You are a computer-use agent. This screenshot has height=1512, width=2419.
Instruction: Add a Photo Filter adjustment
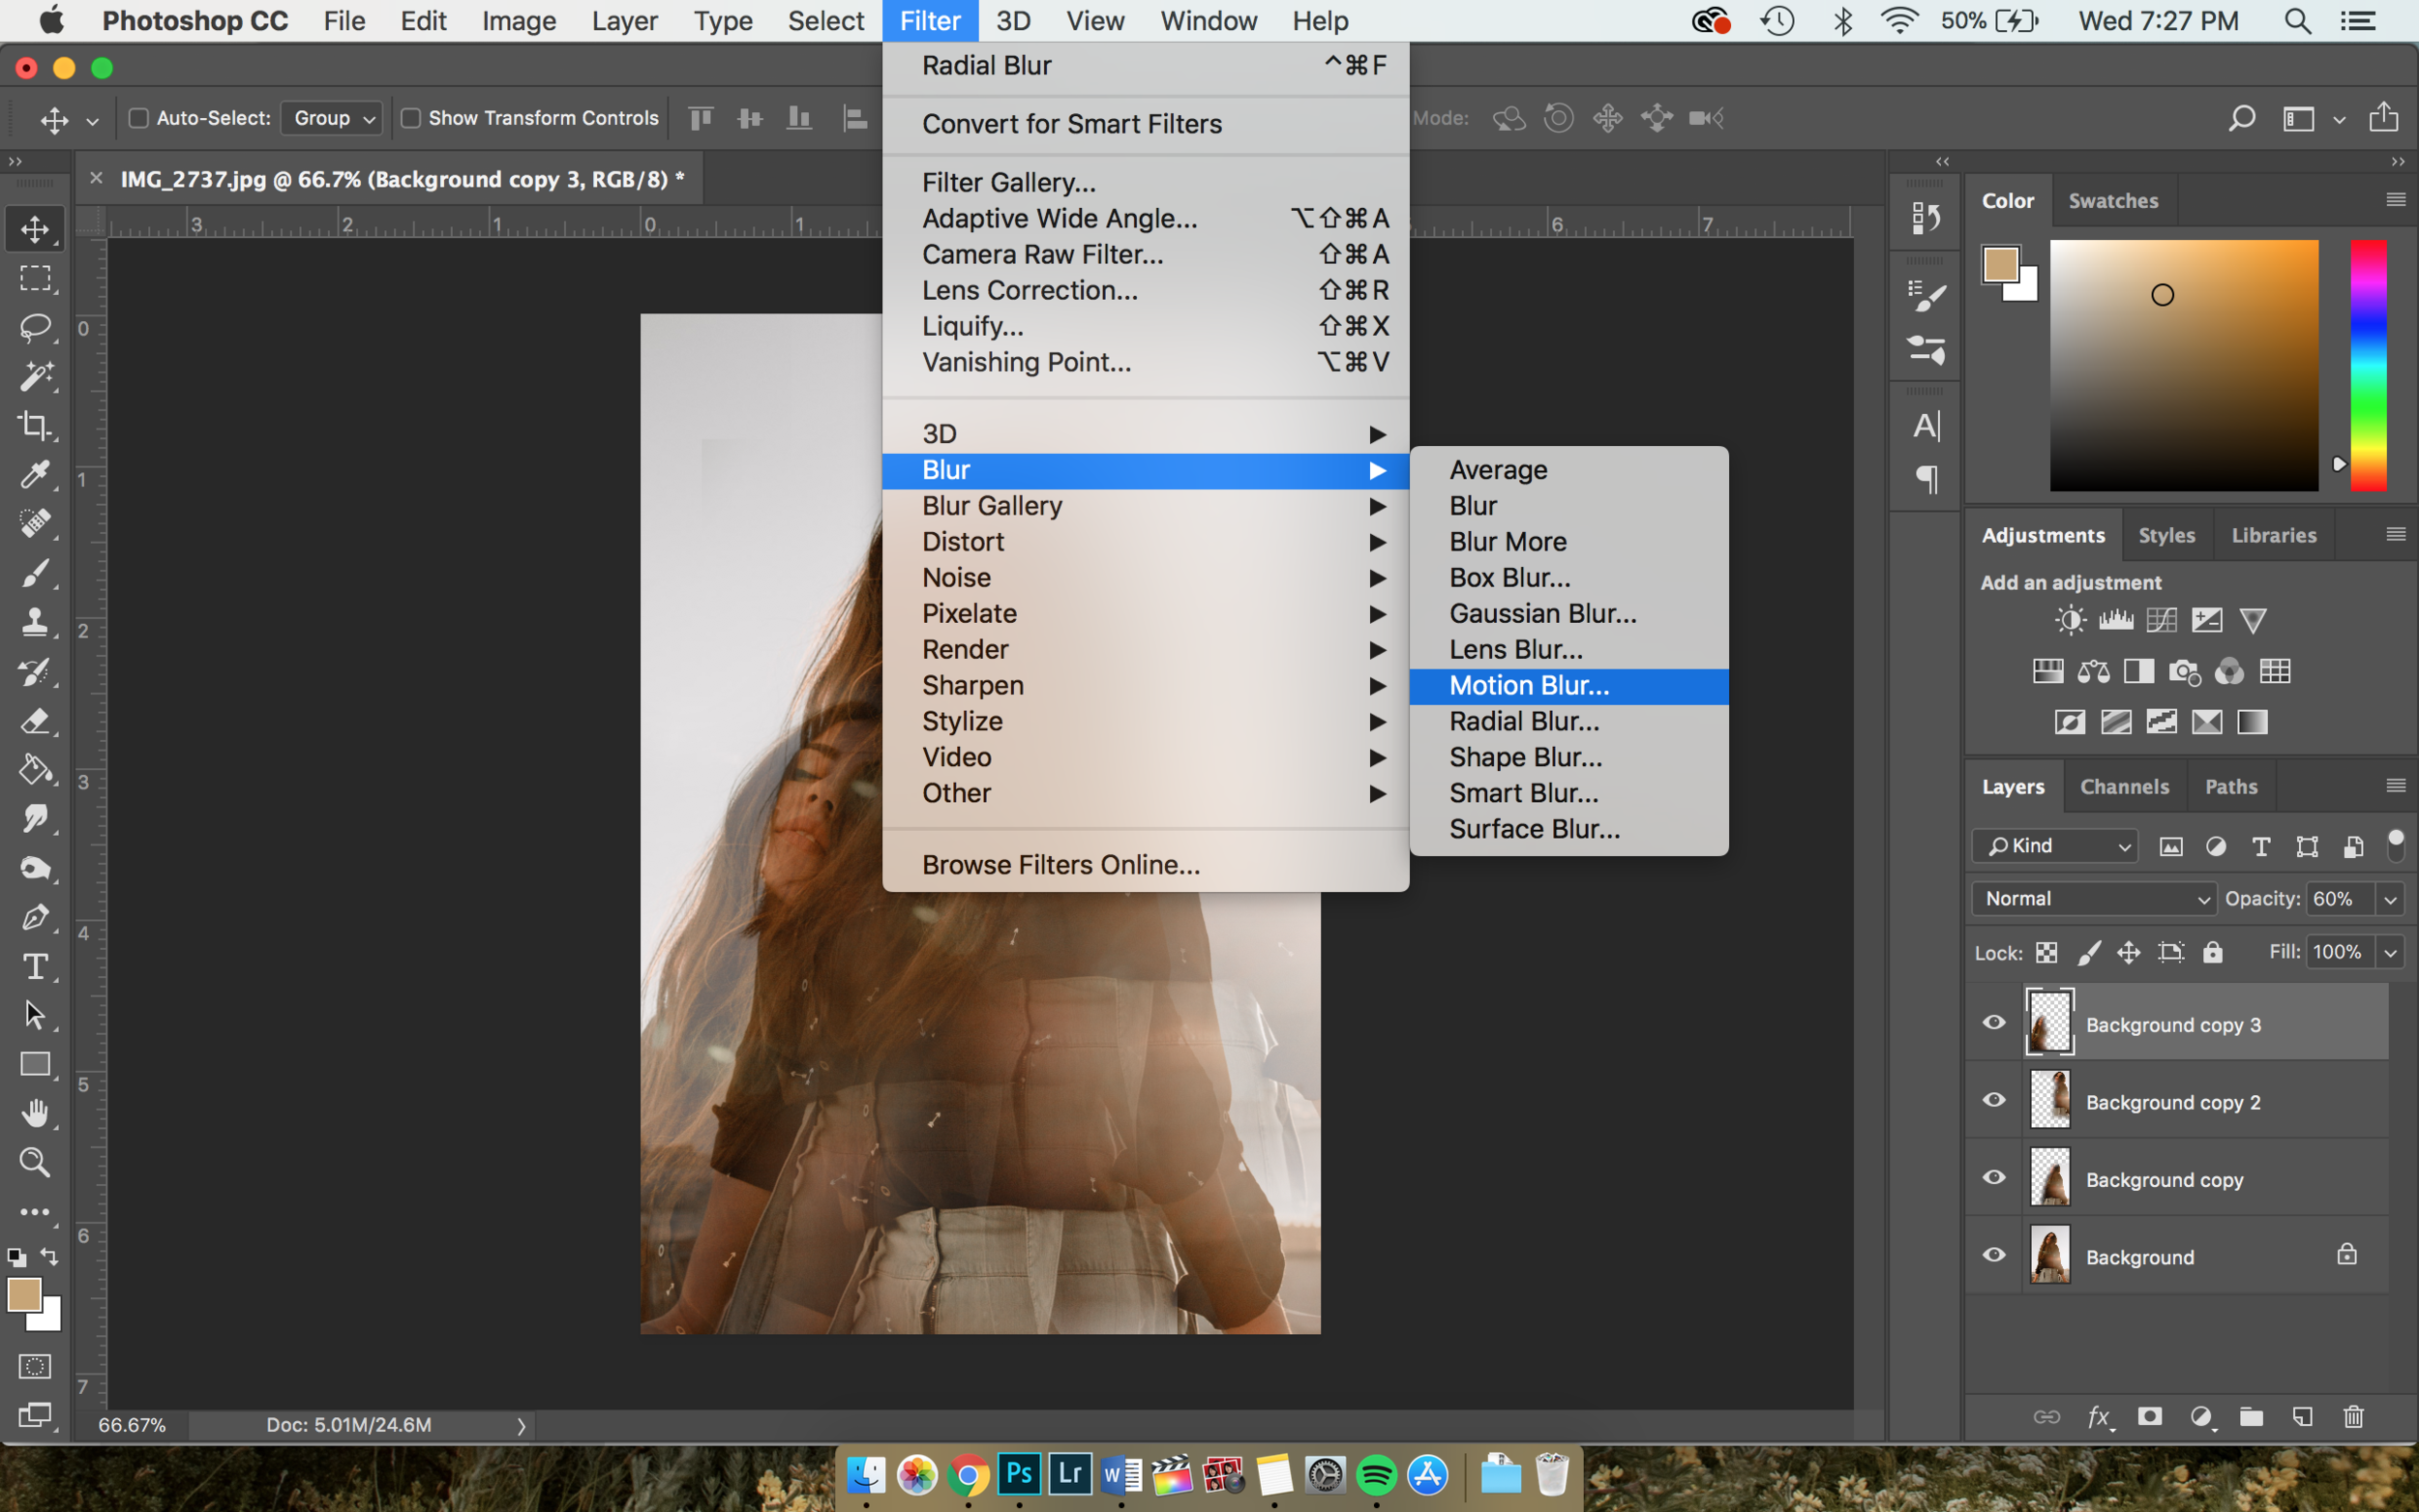(2184, 672)
